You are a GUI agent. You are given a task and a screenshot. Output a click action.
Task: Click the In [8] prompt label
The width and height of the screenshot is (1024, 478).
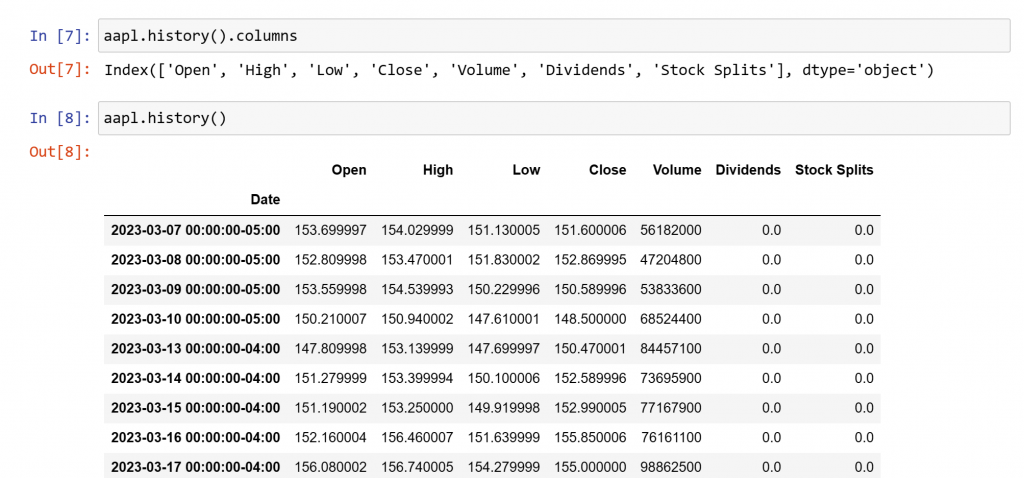pyautogui.click(x=60, y=118)
